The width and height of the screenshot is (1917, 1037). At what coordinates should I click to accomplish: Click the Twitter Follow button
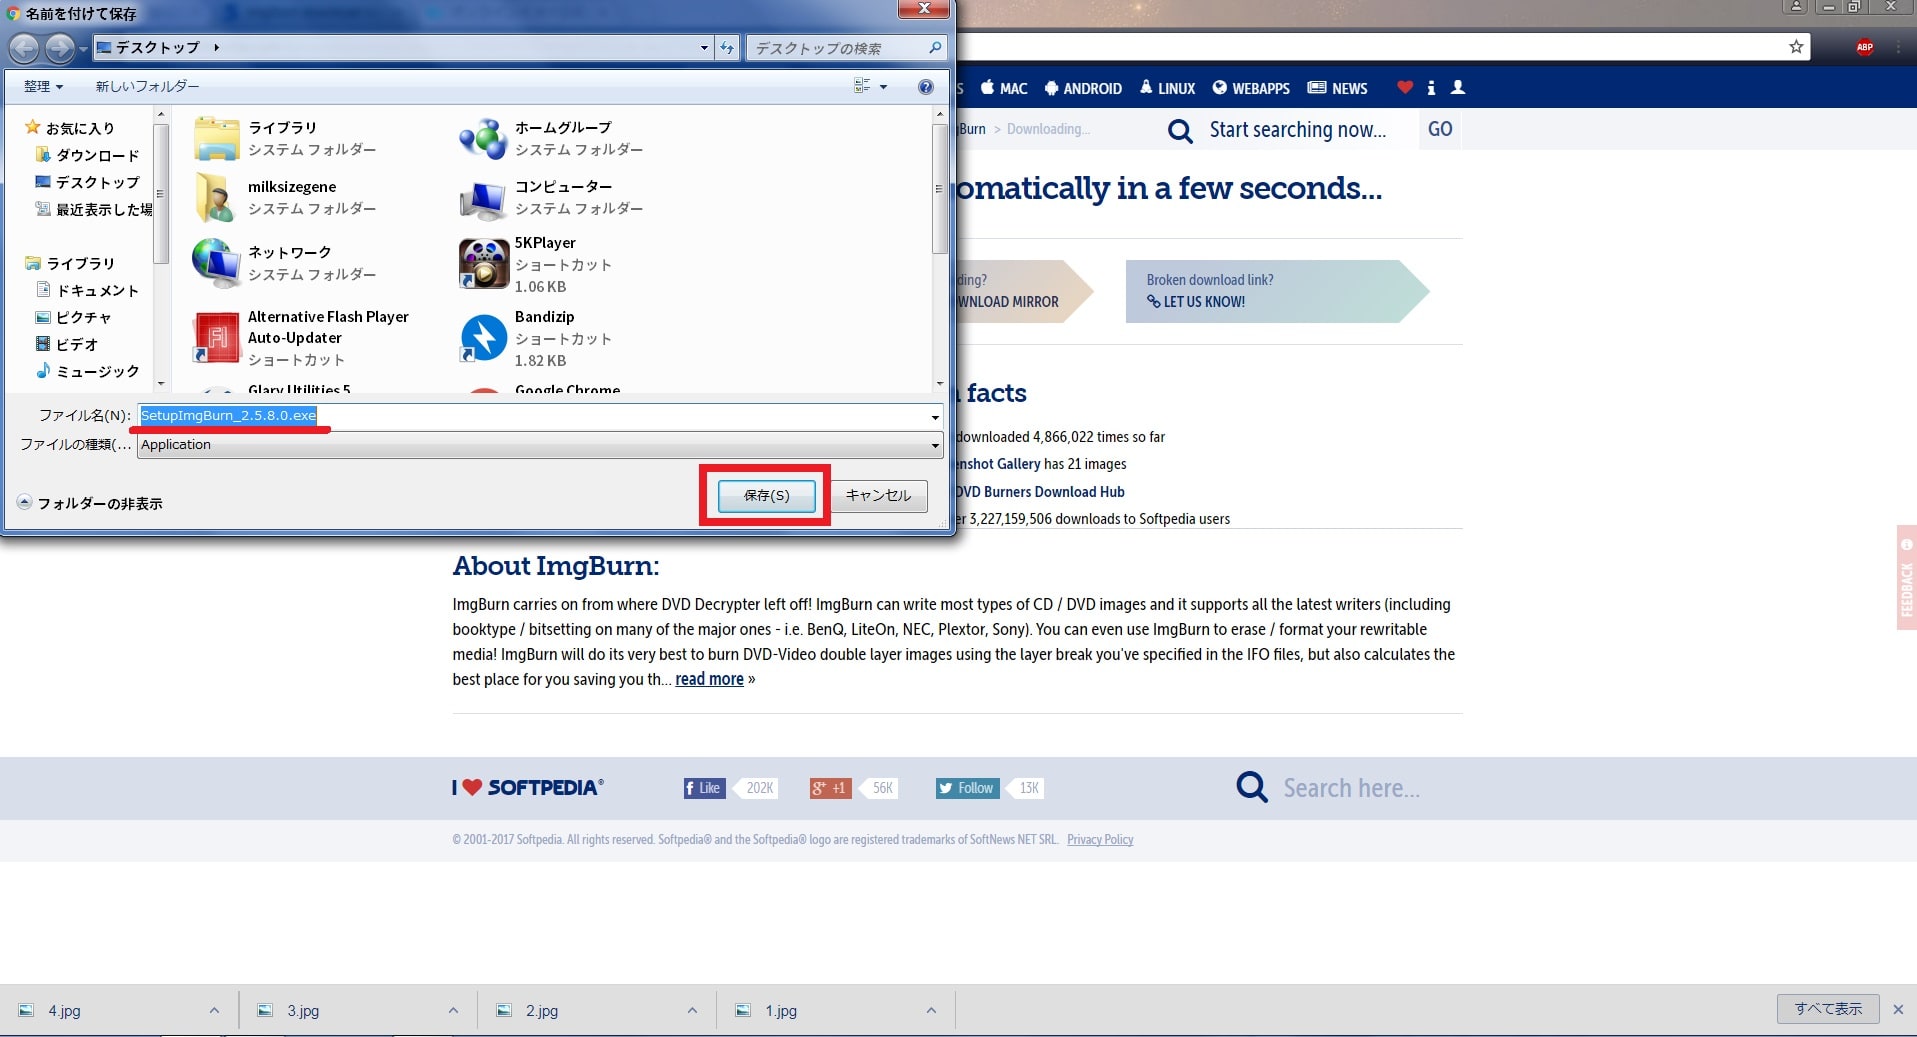coord(966,788)
